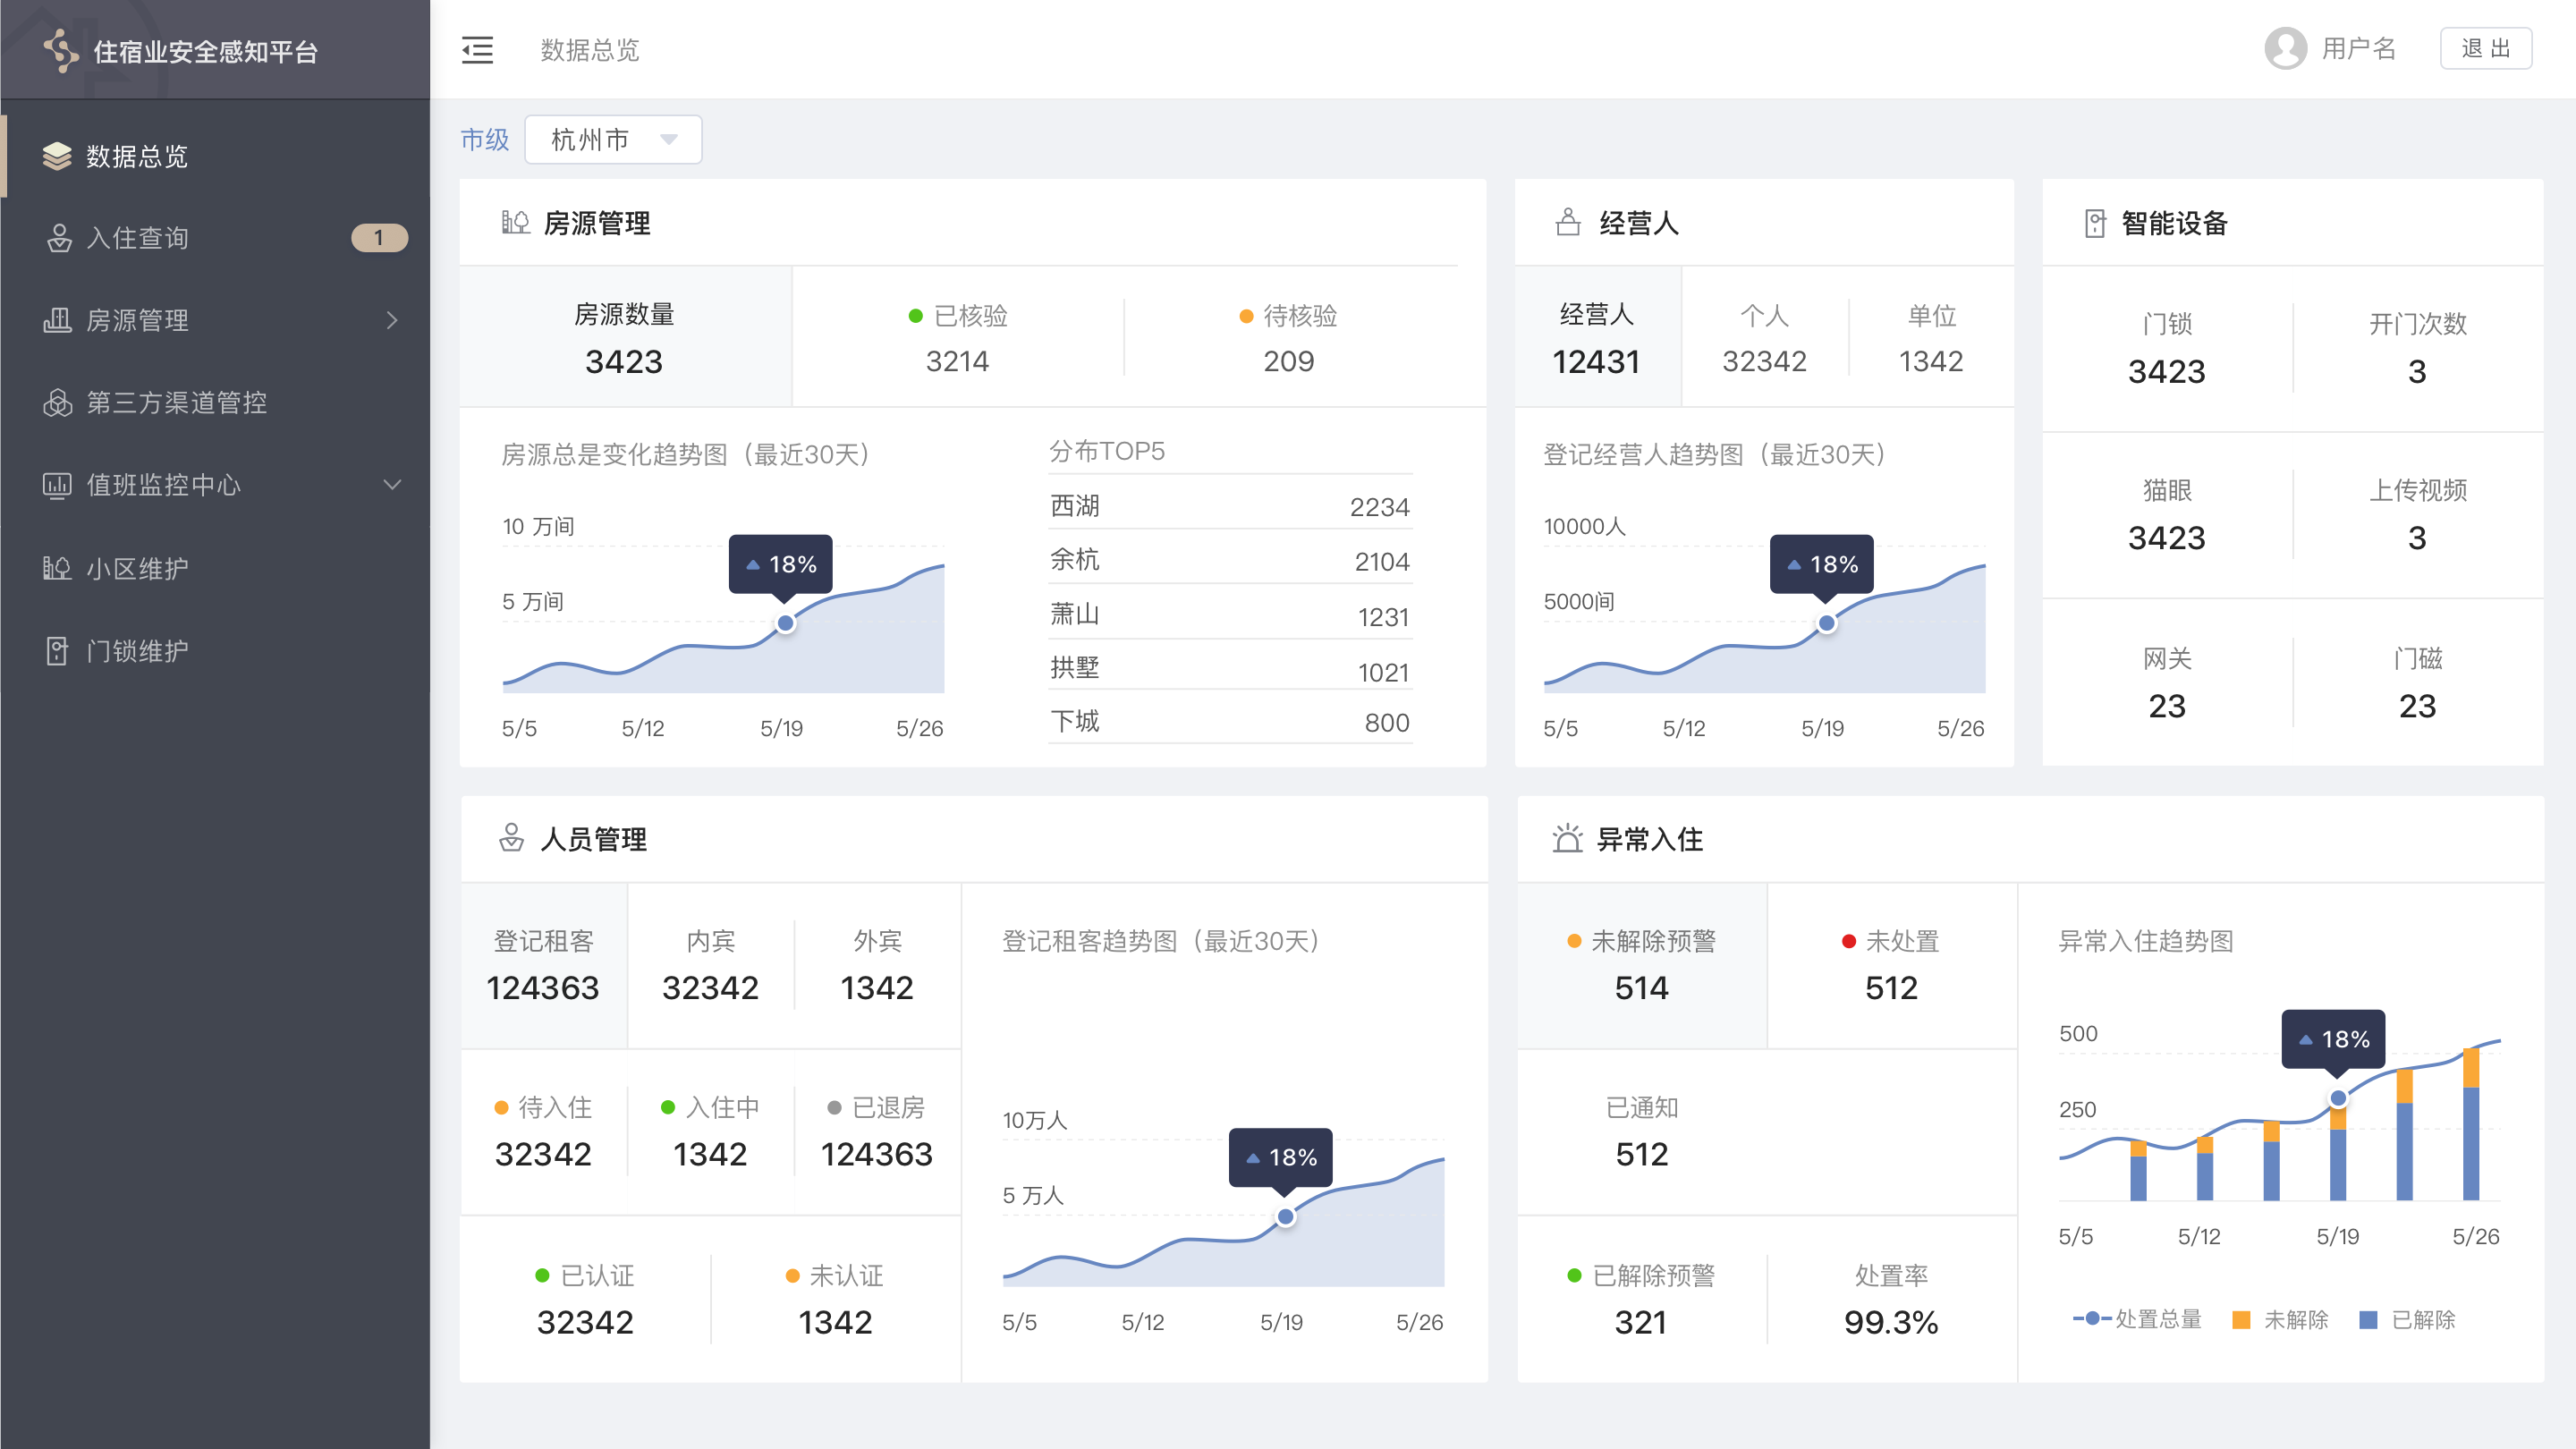Click the 人员管理 panel header icon
Viewport: 2576px width, 1449px height.
click(x=511, y=838)
